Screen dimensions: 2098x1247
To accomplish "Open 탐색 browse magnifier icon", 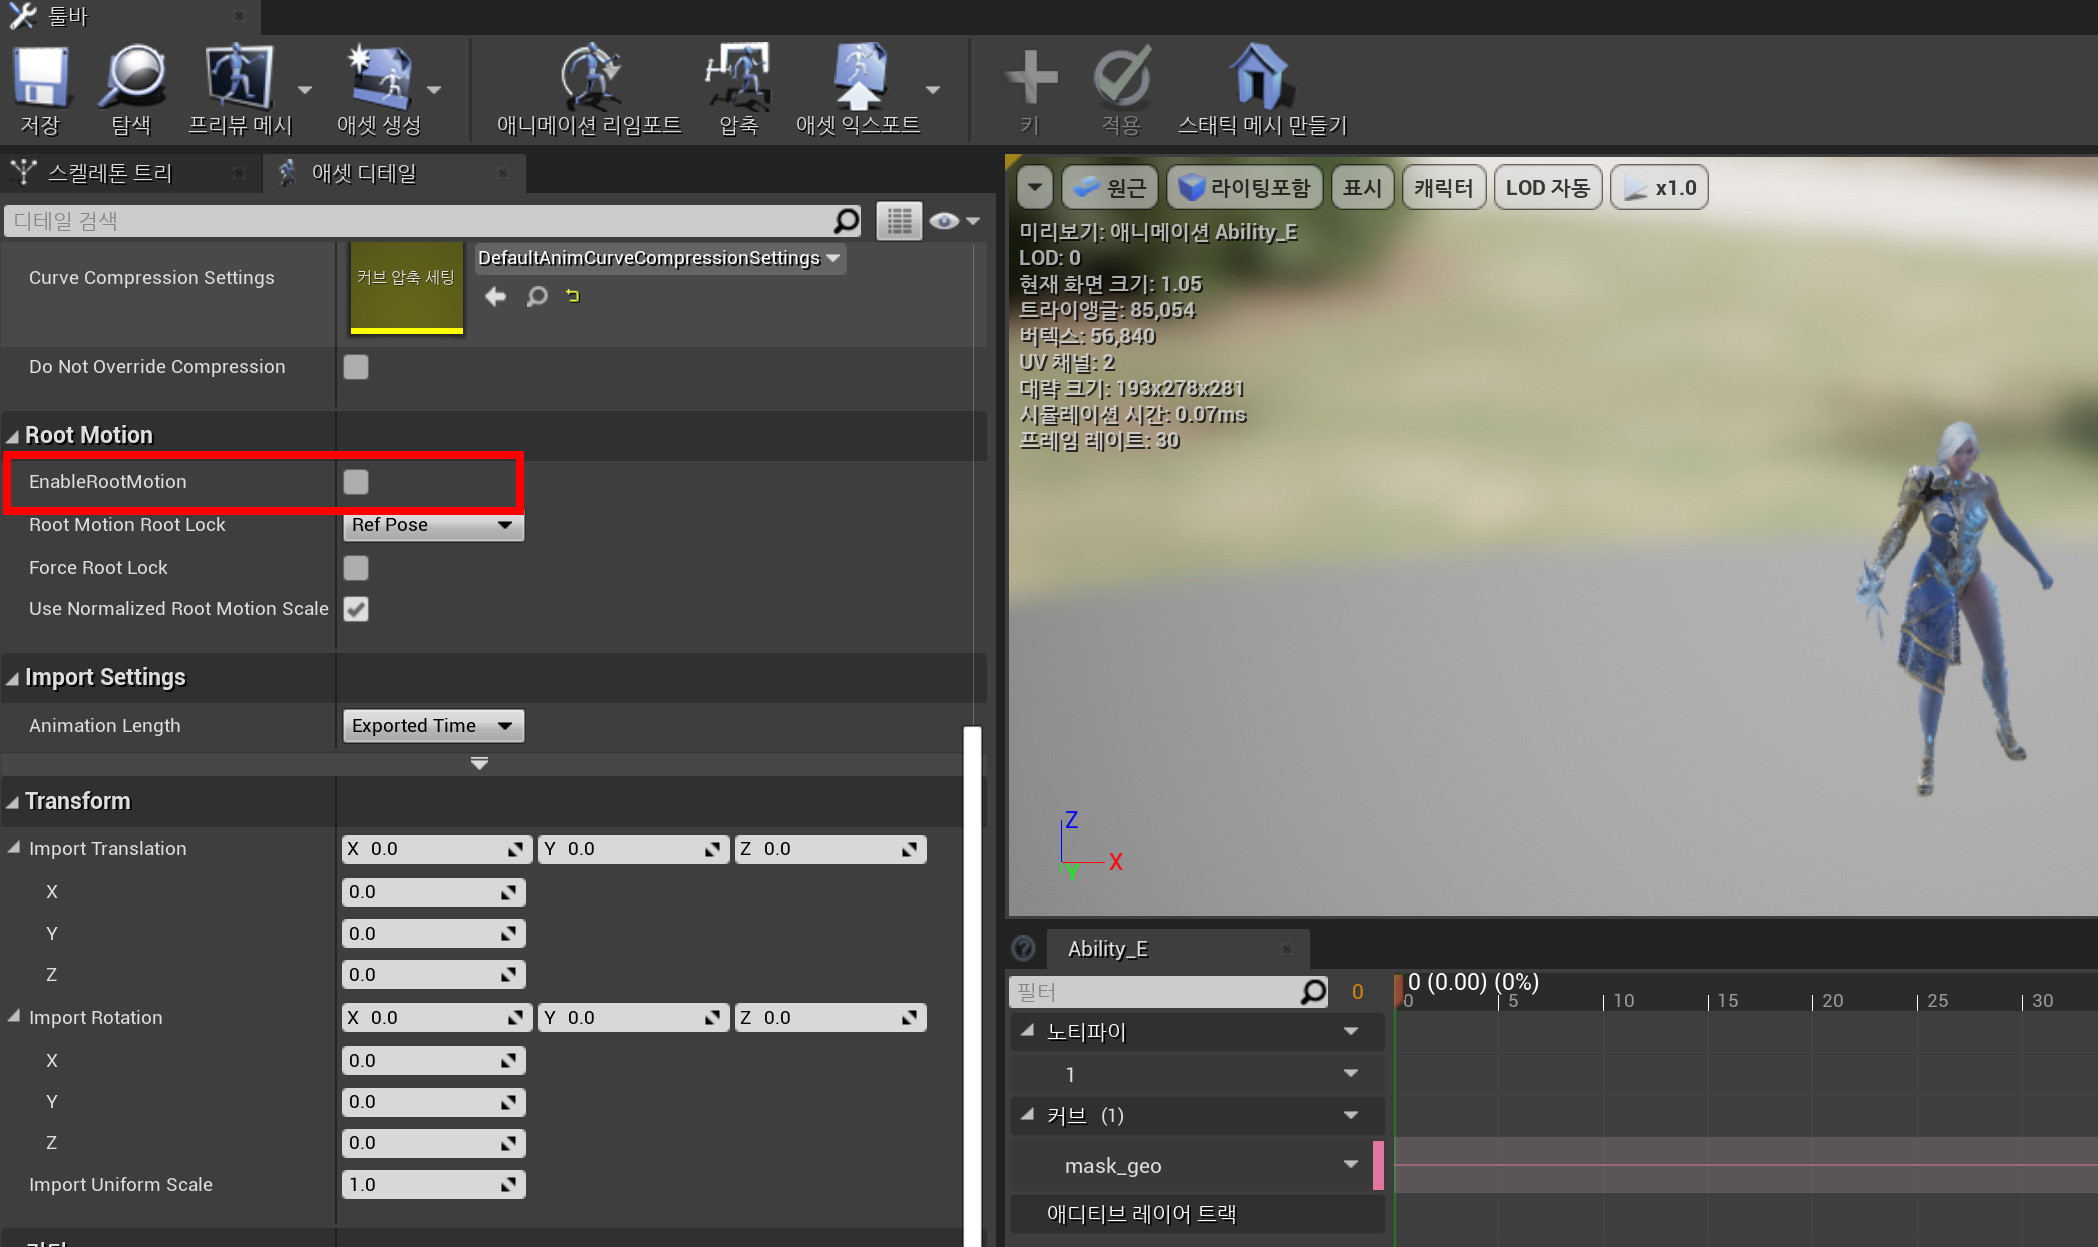I will click(x=132, y=77).
